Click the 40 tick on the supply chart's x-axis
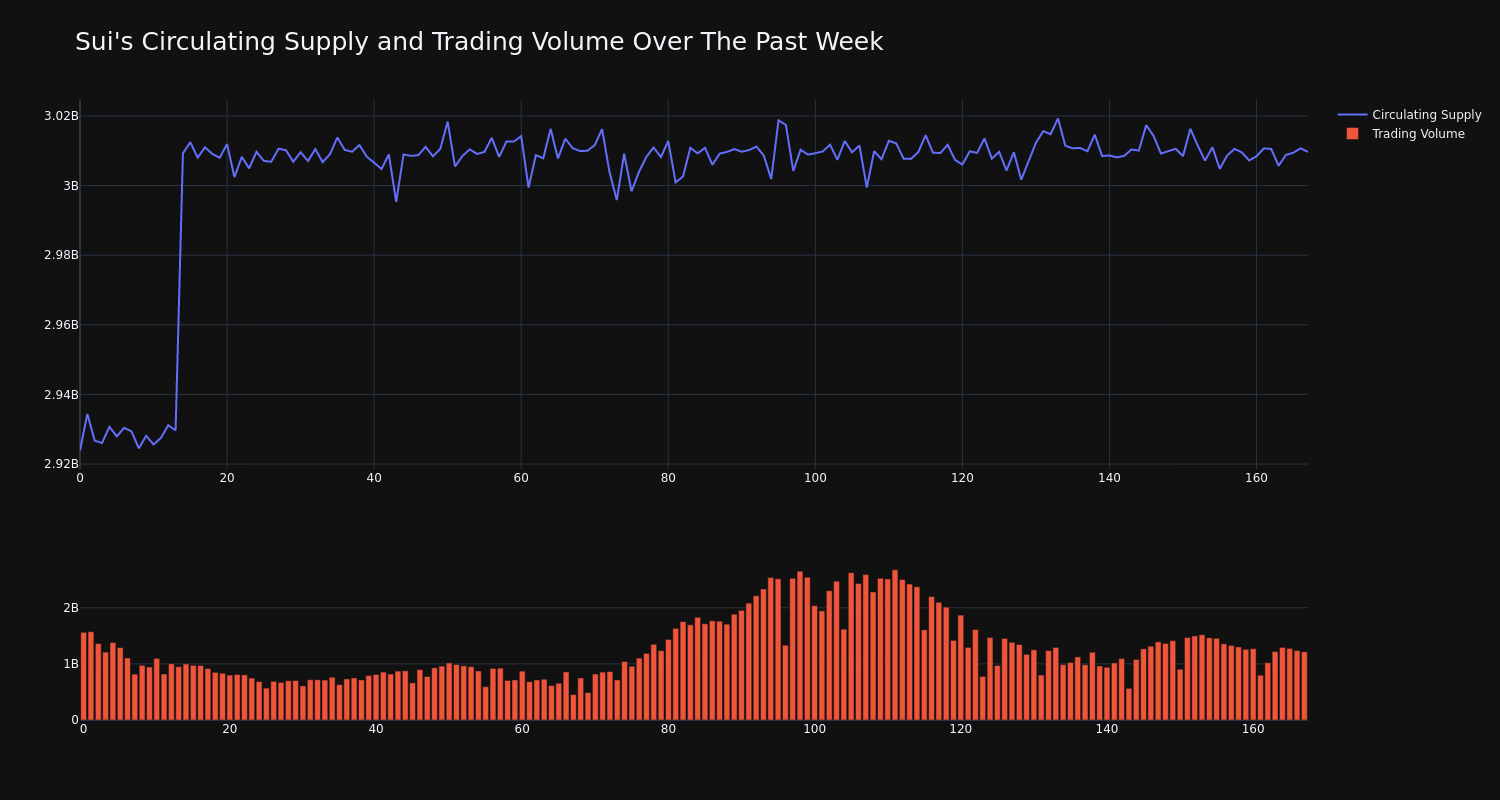This screenshot has height=800, width=1500. pyautogui.click(x=374, y=478)
